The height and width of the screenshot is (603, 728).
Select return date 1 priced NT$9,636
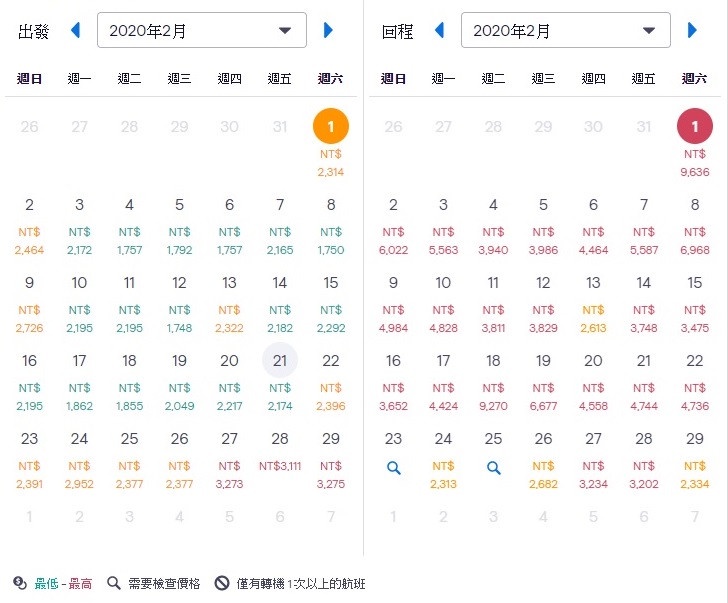(695, 144)
